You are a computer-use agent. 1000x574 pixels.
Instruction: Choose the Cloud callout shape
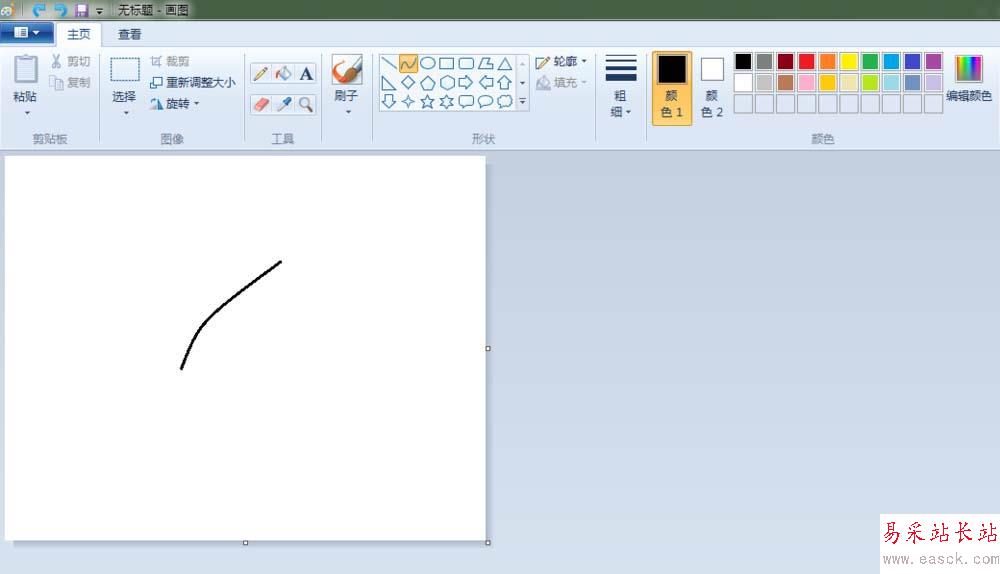(504, 101)
